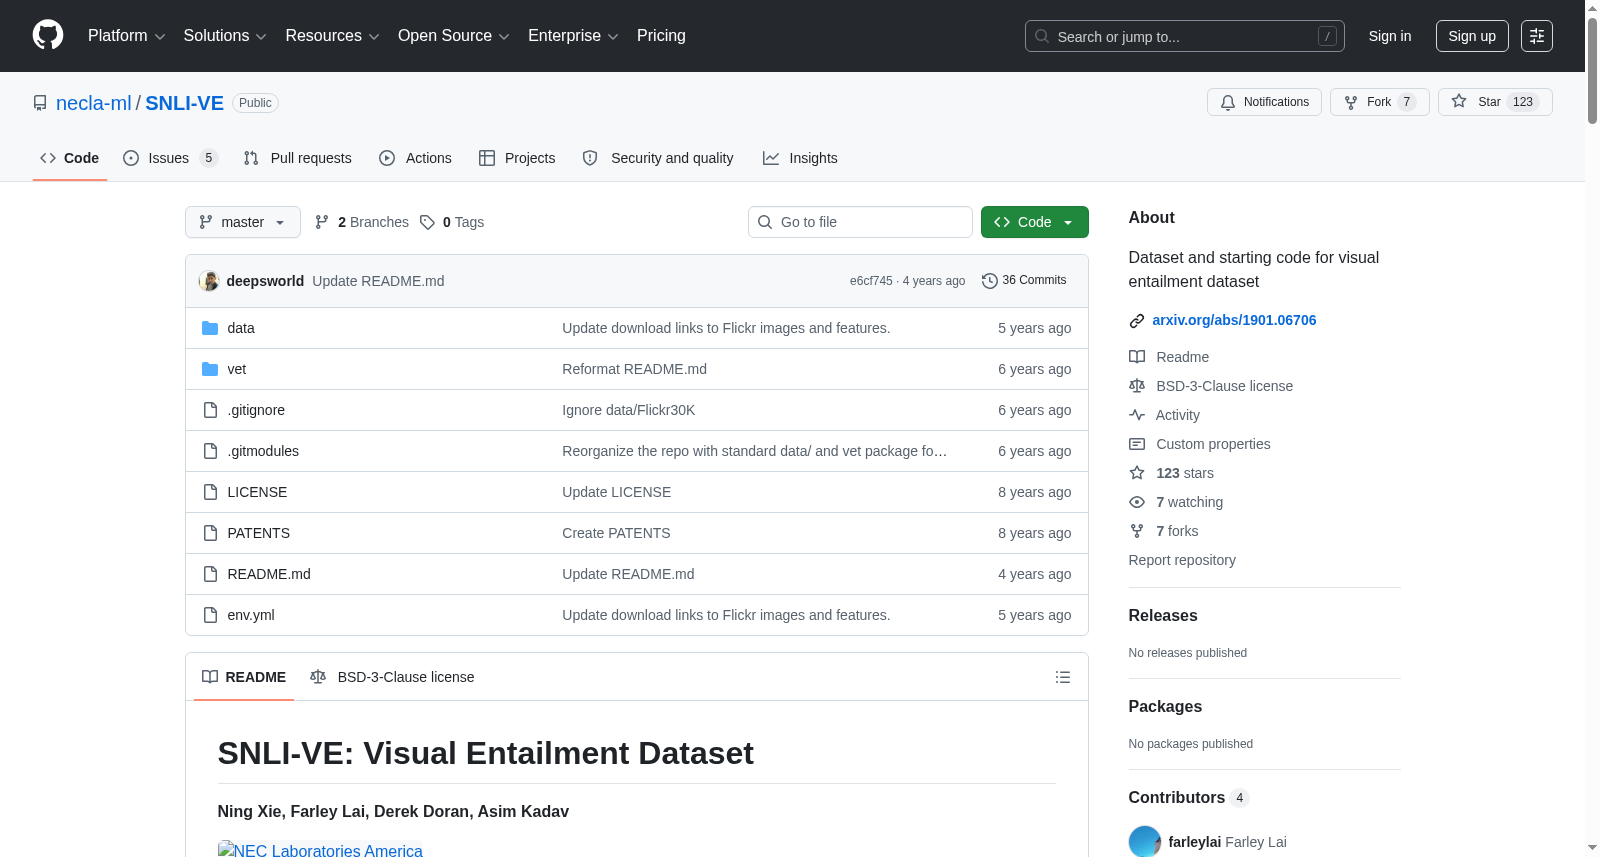Screen dimensions: 1600x857
Task: View the 36 Commits history
Action: pos(1024,281)
